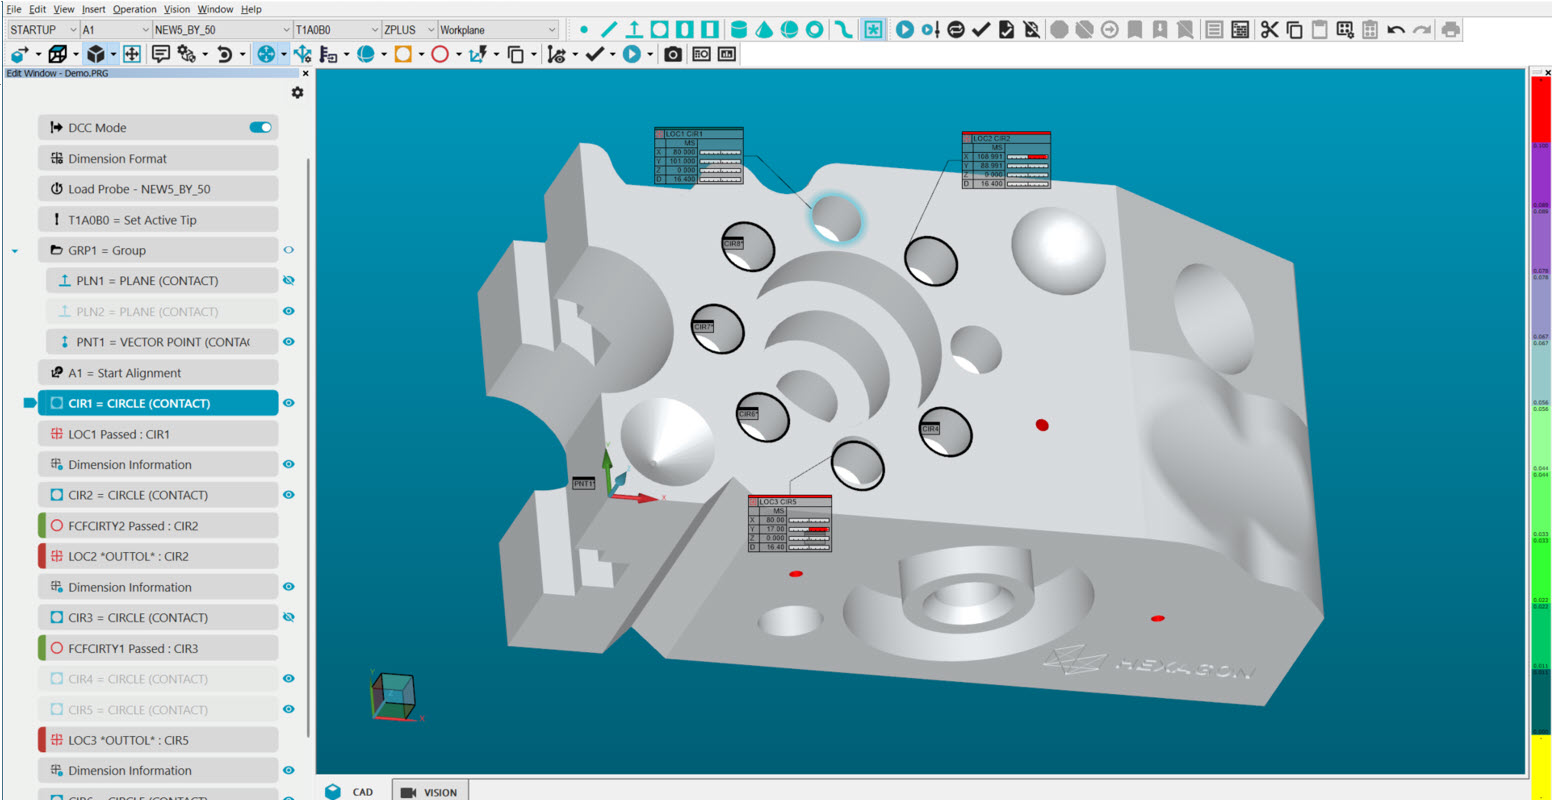Select the Circle auto feature tool

tap(658, 28)
